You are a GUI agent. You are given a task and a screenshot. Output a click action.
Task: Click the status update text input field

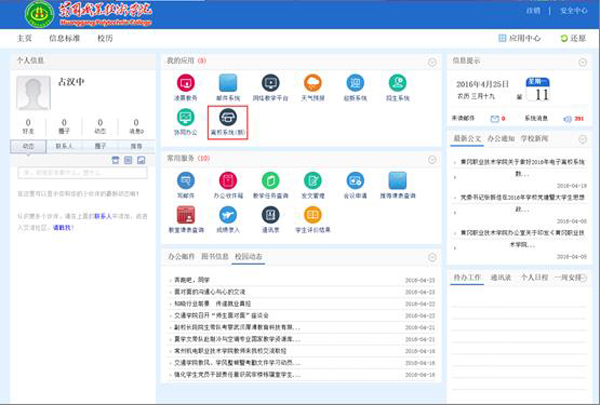(x=80, y=174)
